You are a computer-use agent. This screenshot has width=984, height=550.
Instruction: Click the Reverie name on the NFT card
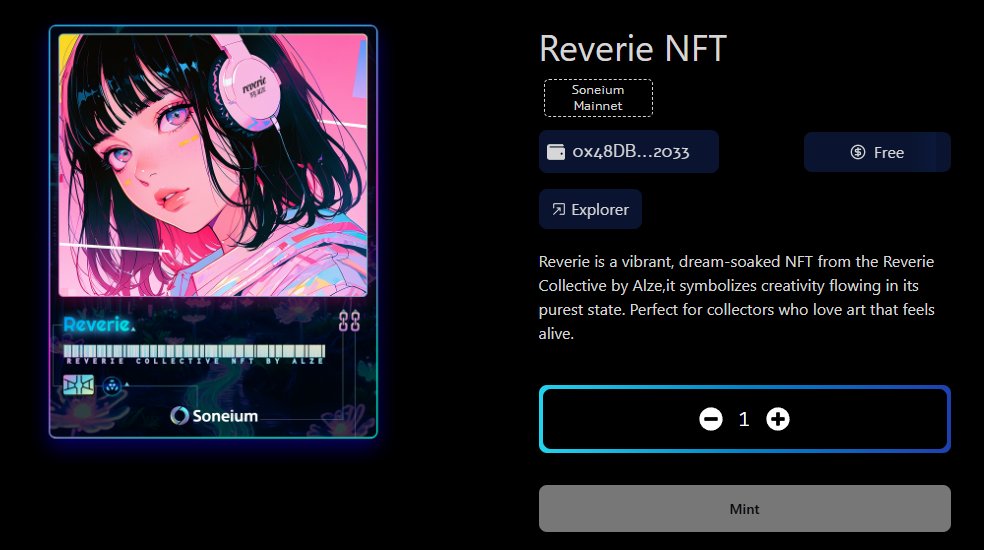[99, 325]
